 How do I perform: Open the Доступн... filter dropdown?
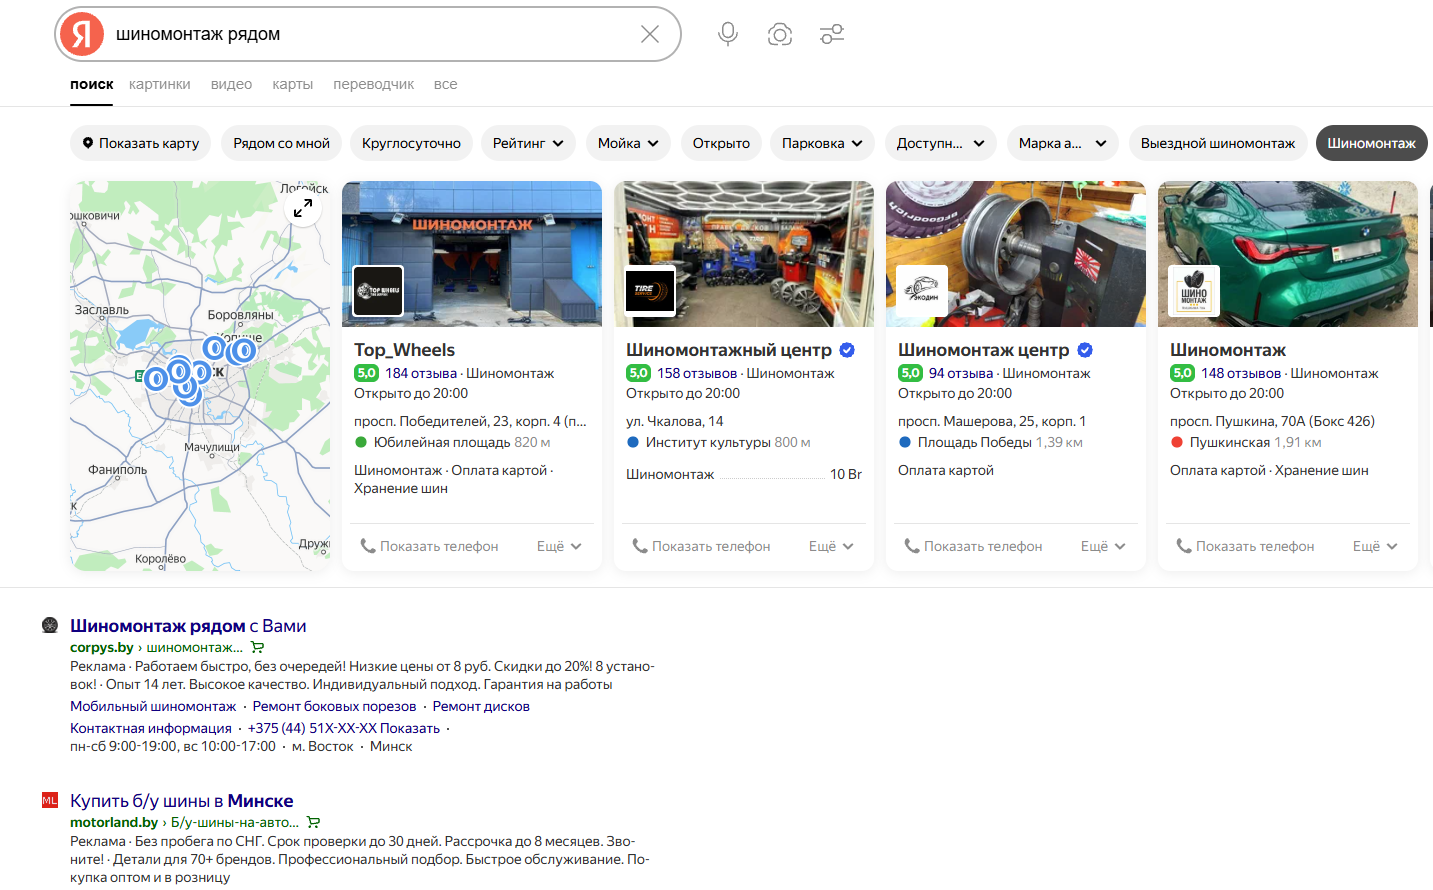[941, 143]
